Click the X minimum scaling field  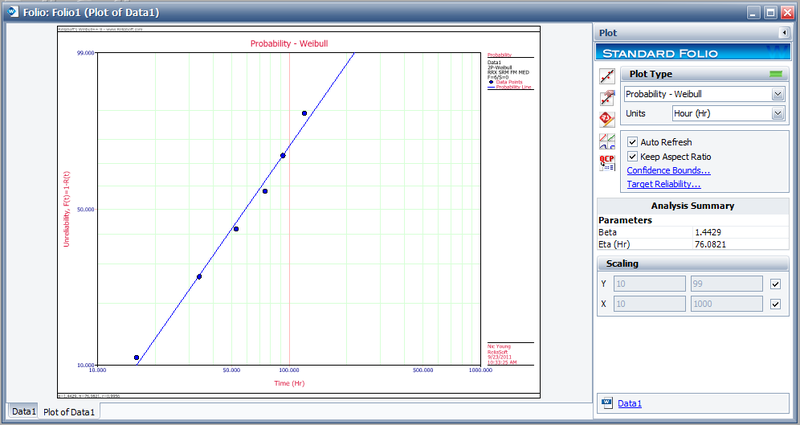click(x=649, y=304)
